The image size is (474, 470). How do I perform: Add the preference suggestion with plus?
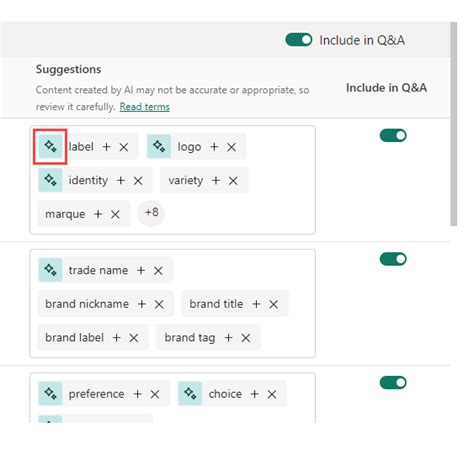click(137, 394)
